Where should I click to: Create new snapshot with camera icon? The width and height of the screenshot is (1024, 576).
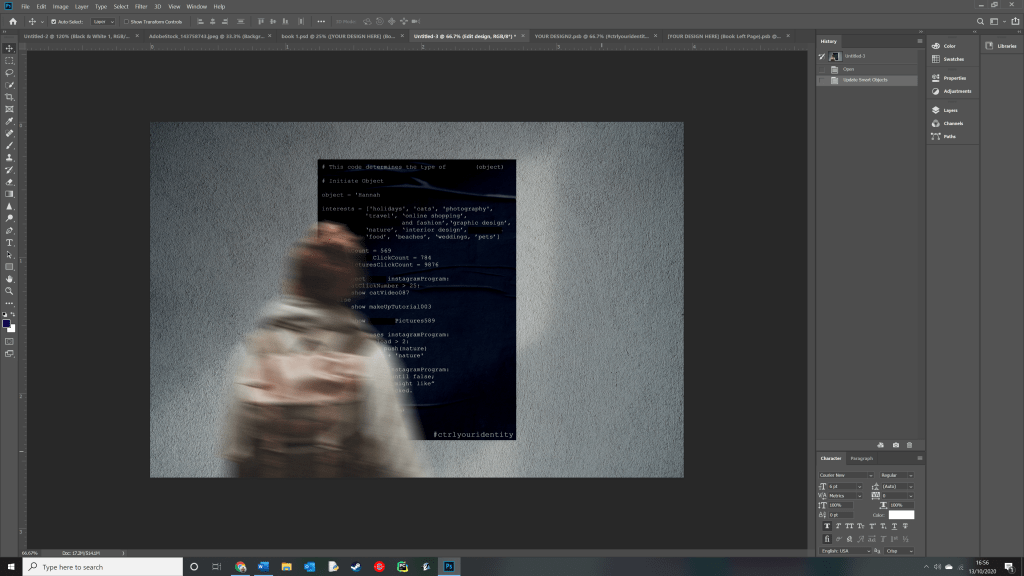[x=895, y=444]
